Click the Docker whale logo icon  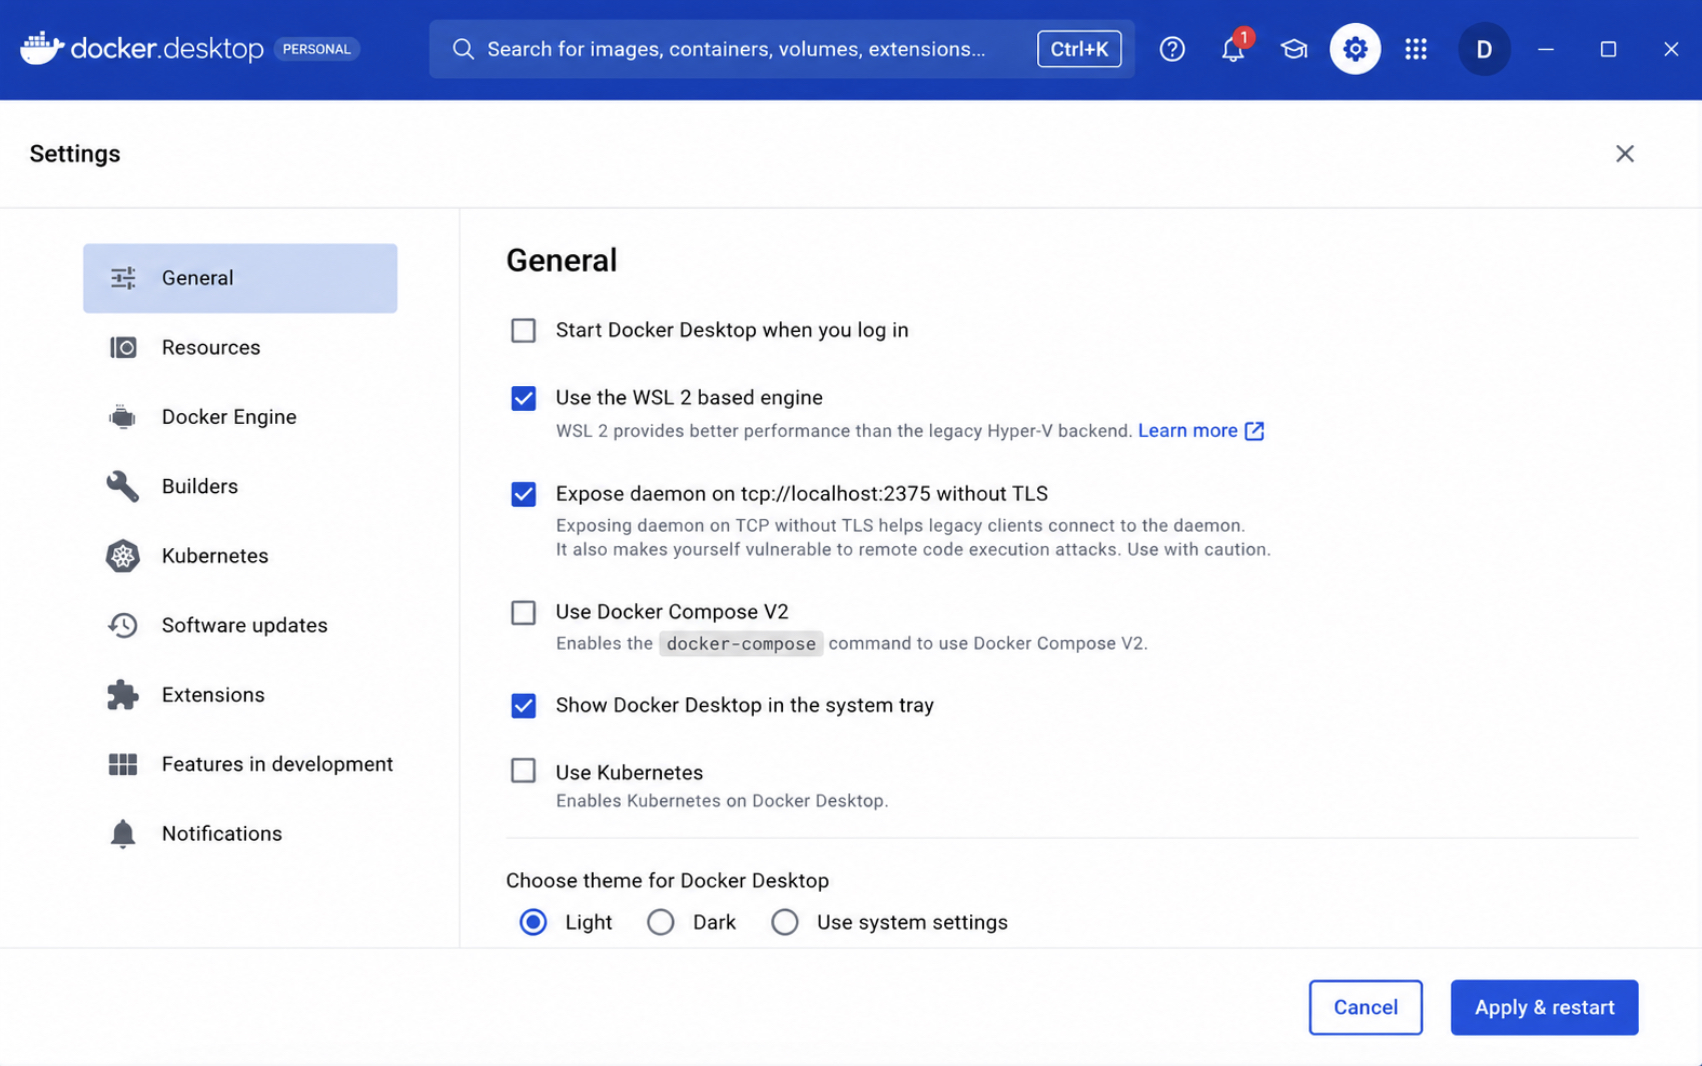[42, 48]
